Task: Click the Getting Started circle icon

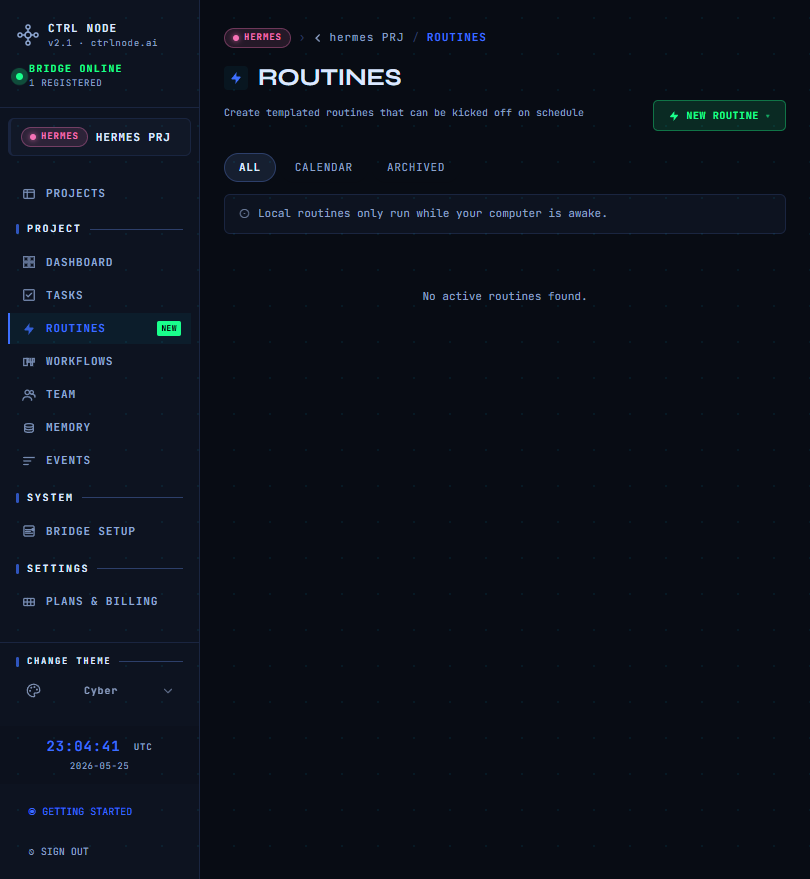Action: (x=32, y=812)
